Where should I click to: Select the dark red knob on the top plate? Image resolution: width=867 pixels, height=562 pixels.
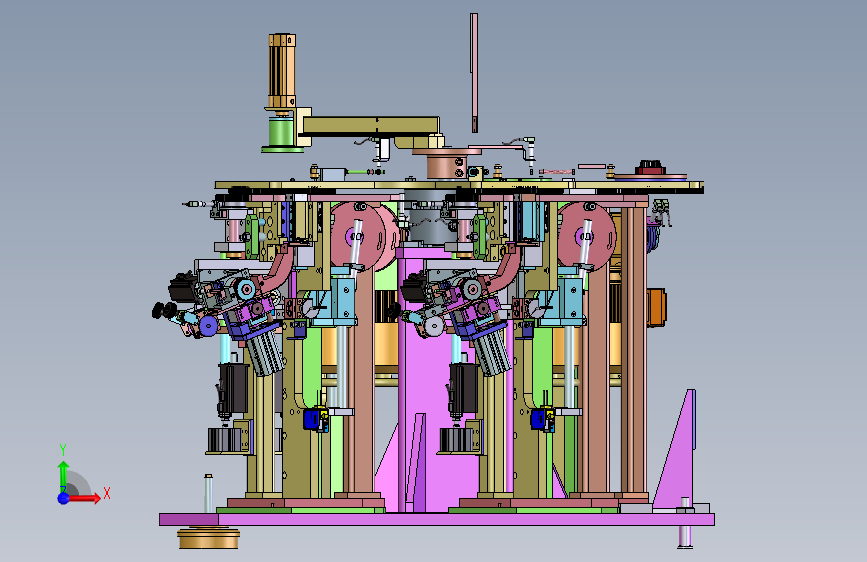(x=650, y=167)
